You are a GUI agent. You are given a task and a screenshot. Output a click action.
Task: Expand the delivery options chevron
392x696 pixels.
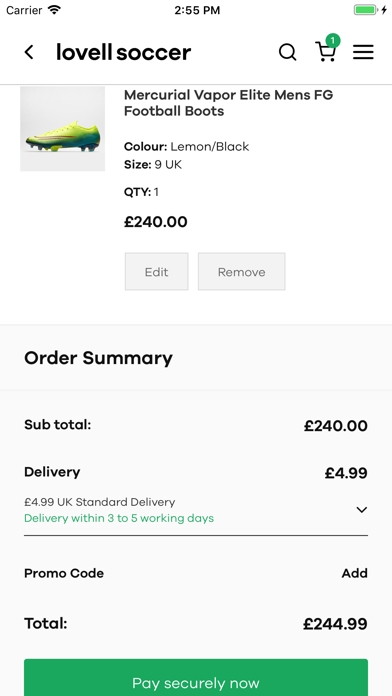tap(362, 510)
